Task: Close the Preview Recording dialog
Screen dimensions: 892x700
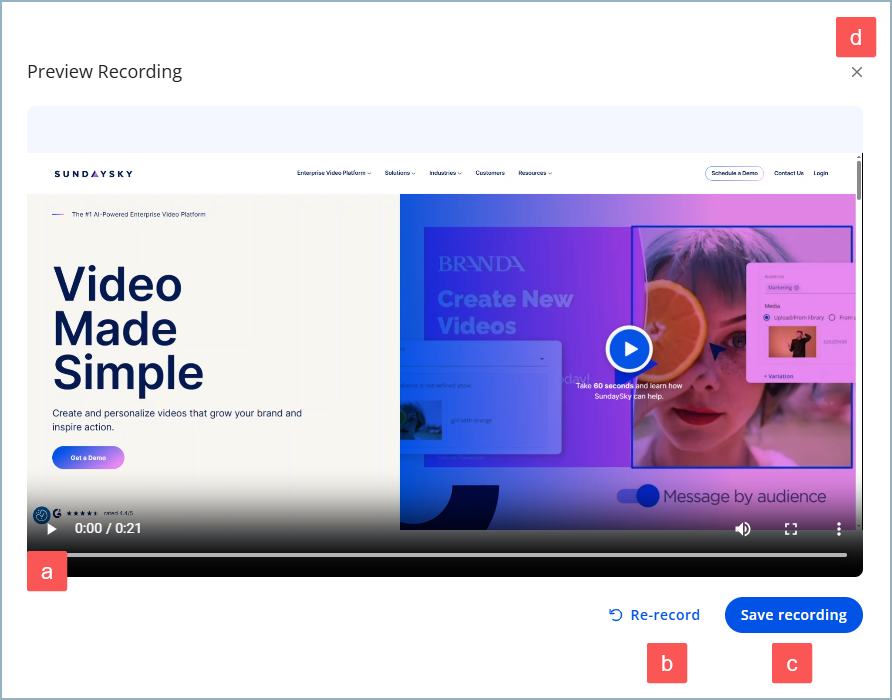Action: (856, 72)
